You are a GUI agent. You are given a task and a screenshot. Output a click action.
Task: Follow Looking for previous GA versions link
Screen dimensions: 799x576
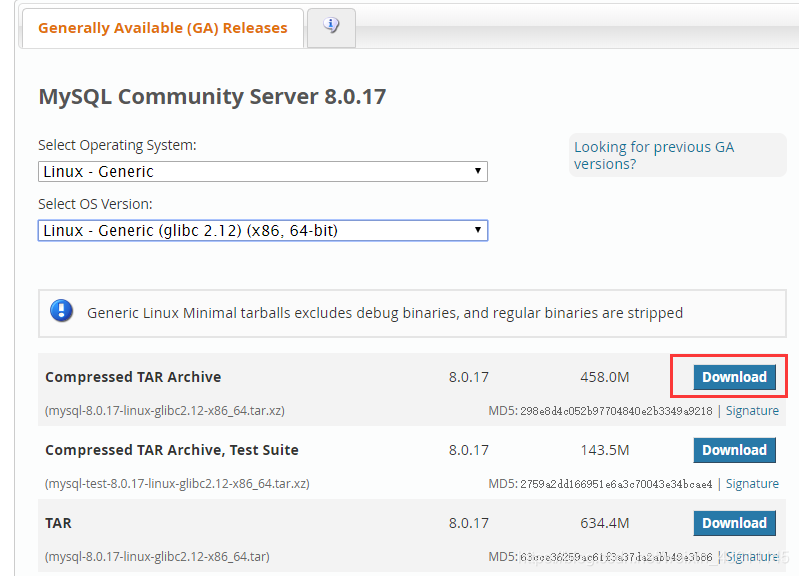coord(654,155)
